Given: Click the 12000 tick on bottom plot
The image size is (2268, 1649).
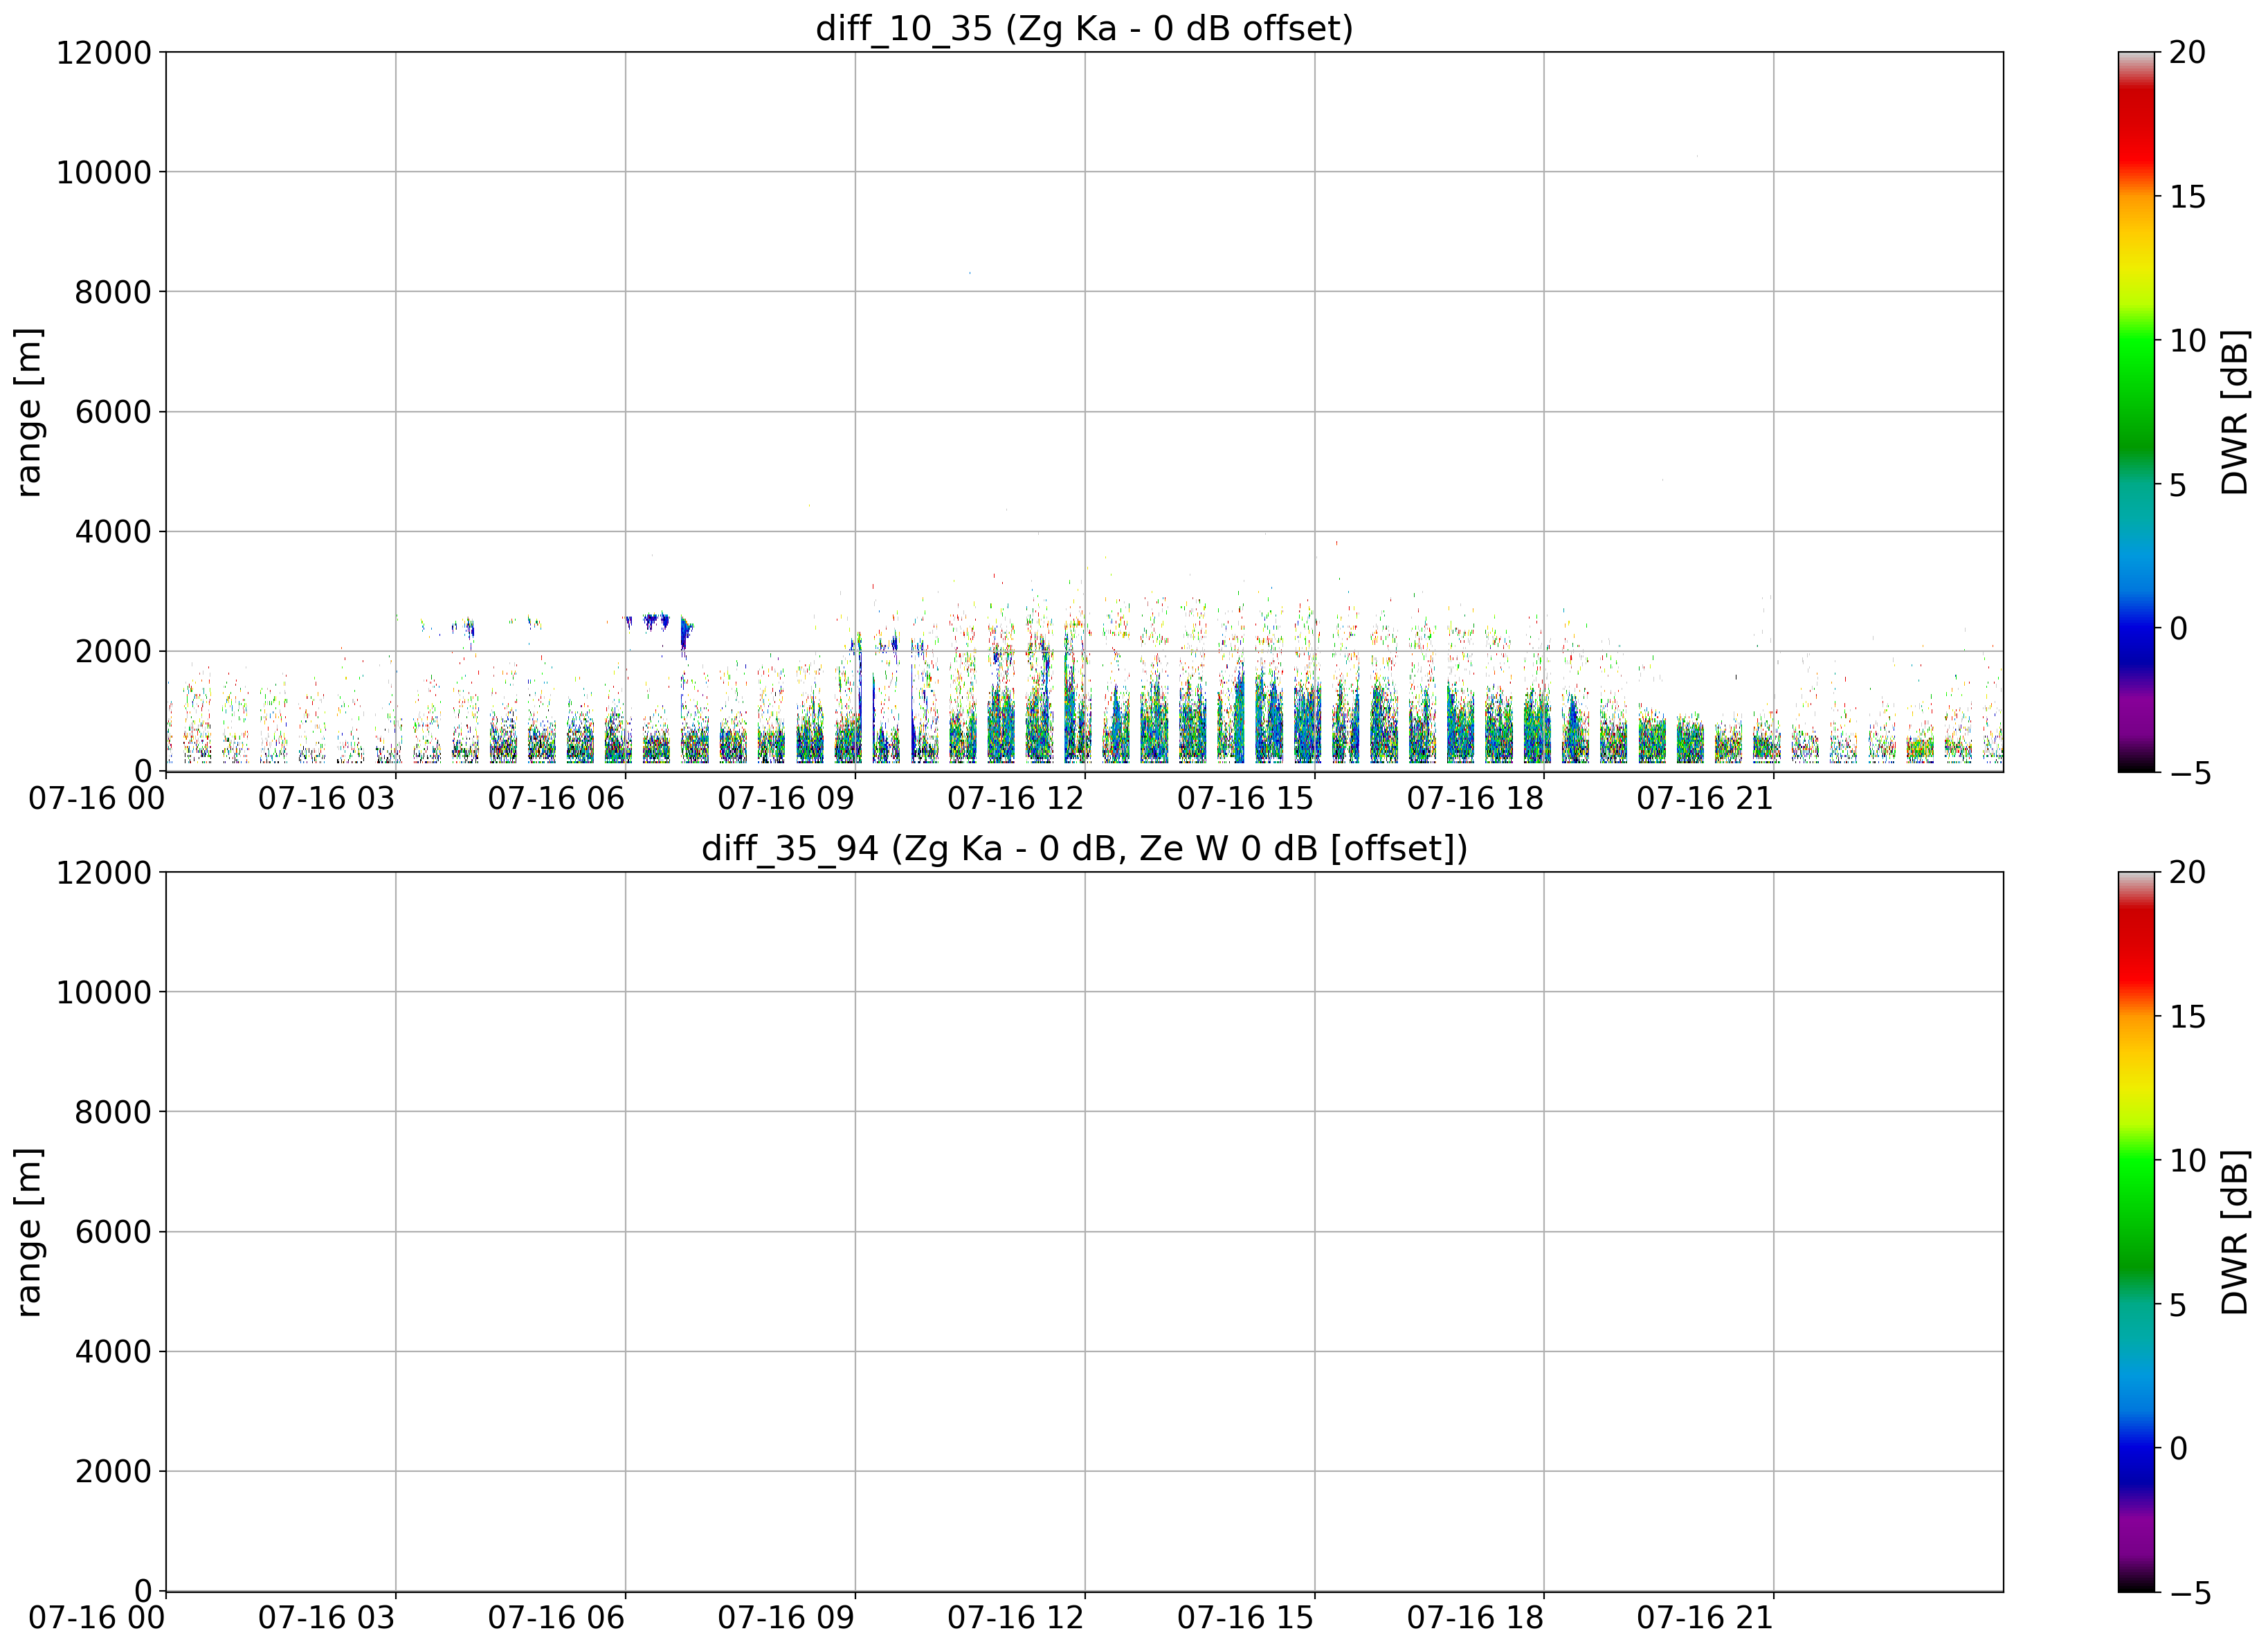Looking at the screenshot, I should click(x=104, y=872).
